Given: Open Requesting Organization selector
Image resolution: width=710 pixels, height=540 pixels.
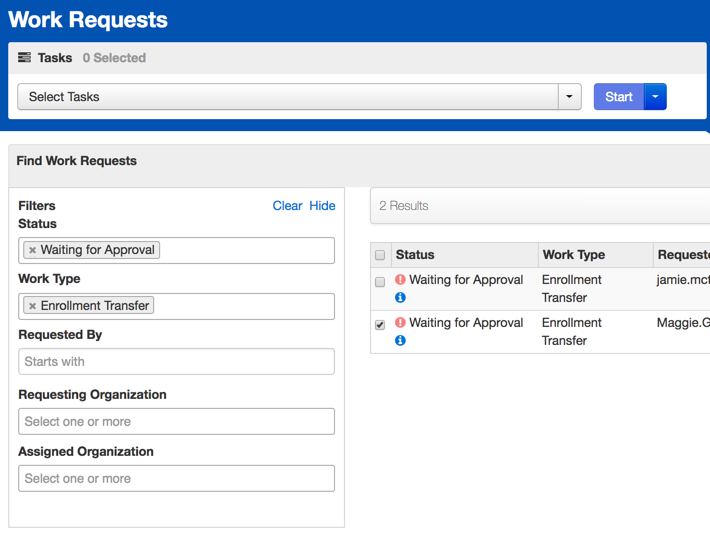Looking at the screenshot, I should [176, 422].
